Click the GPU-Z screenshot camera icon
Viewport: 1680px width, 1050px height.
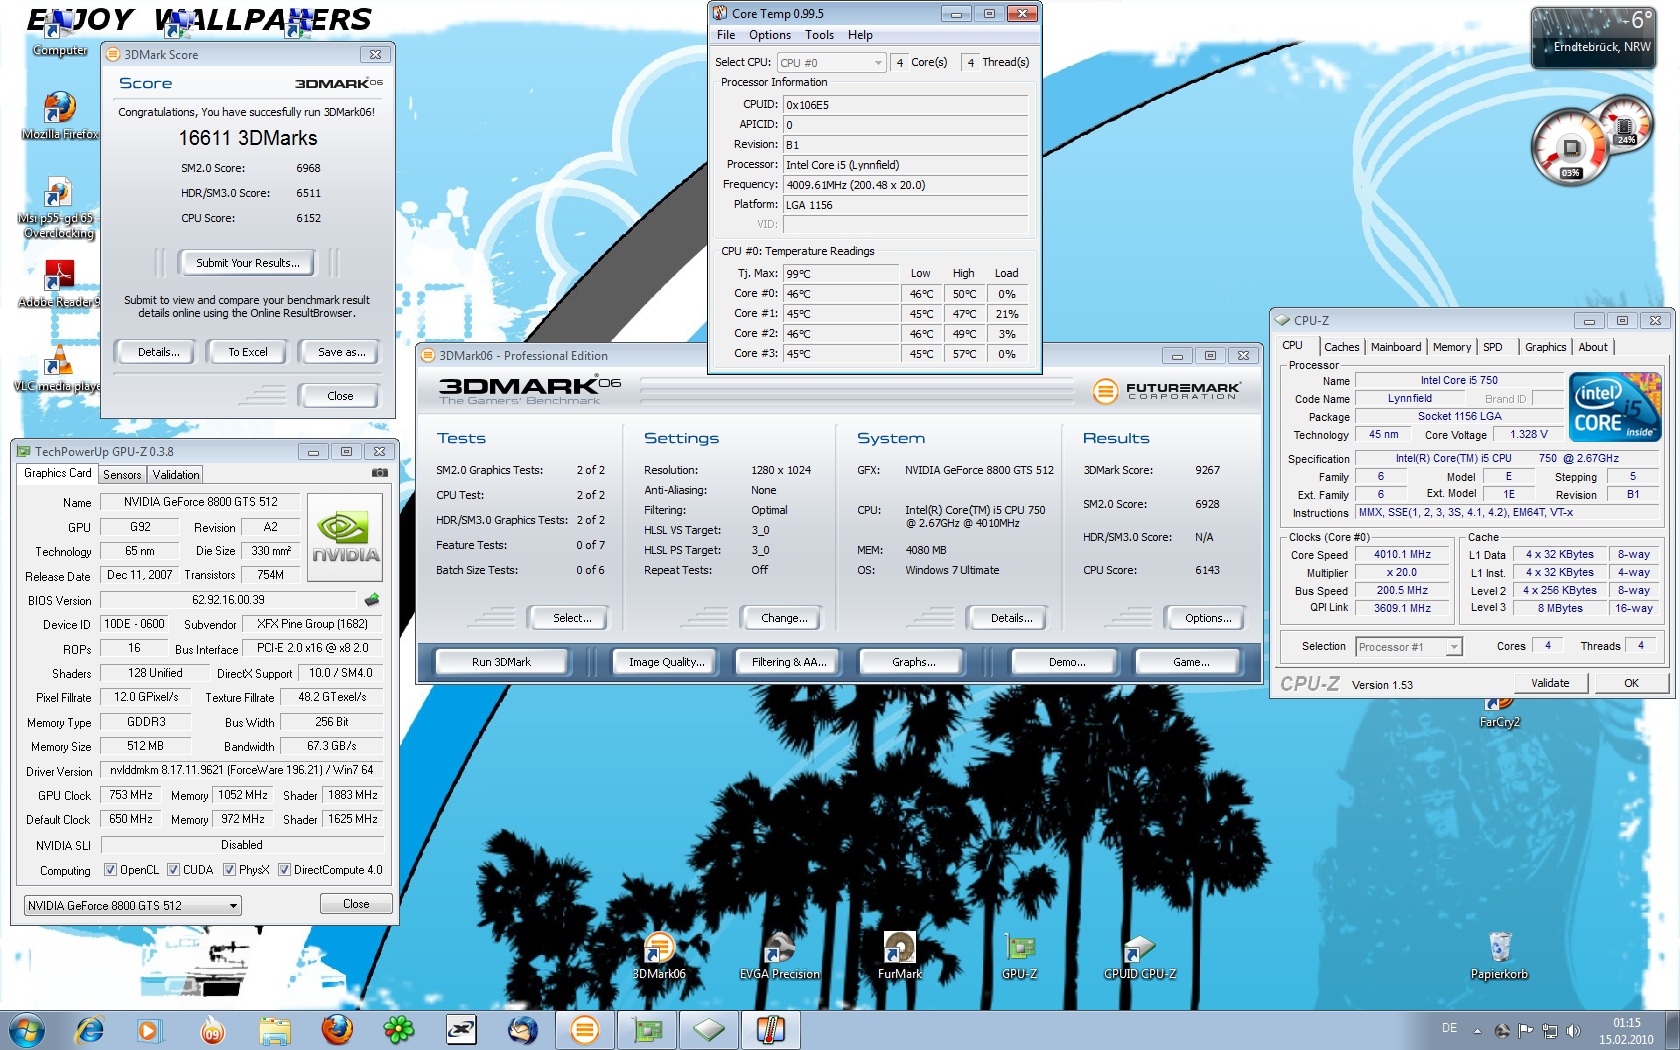380,473
